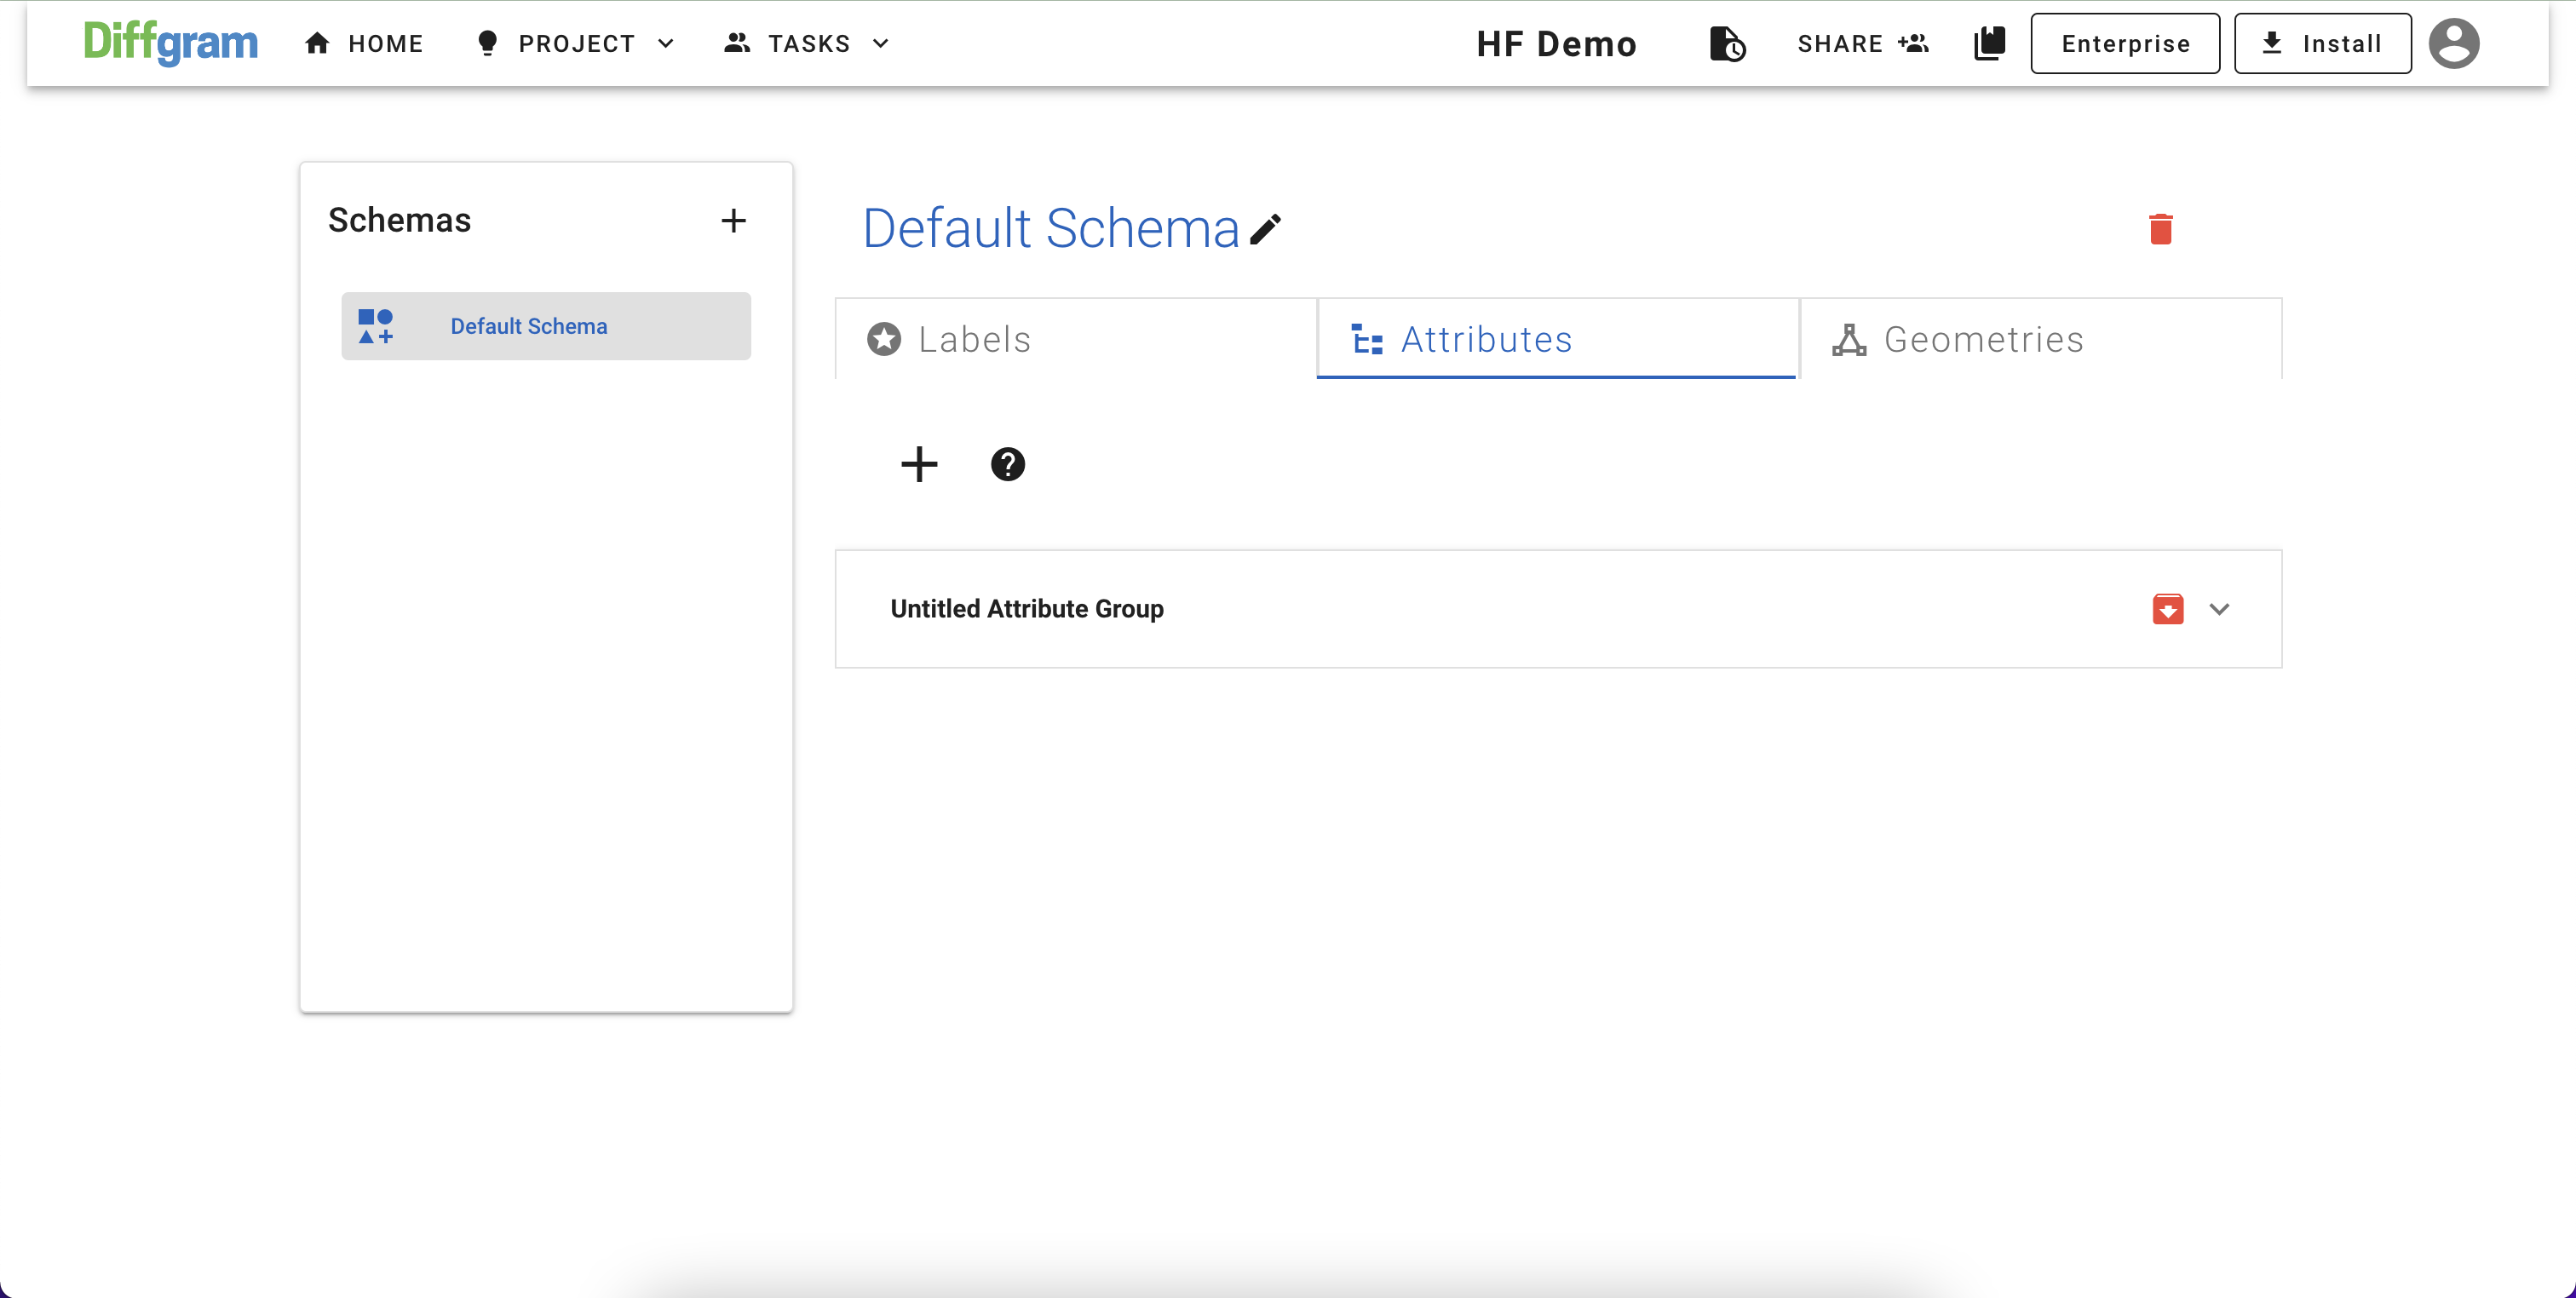Click the Diffgram logo
Screen dimensions: 2576x1298
(171, 43)
